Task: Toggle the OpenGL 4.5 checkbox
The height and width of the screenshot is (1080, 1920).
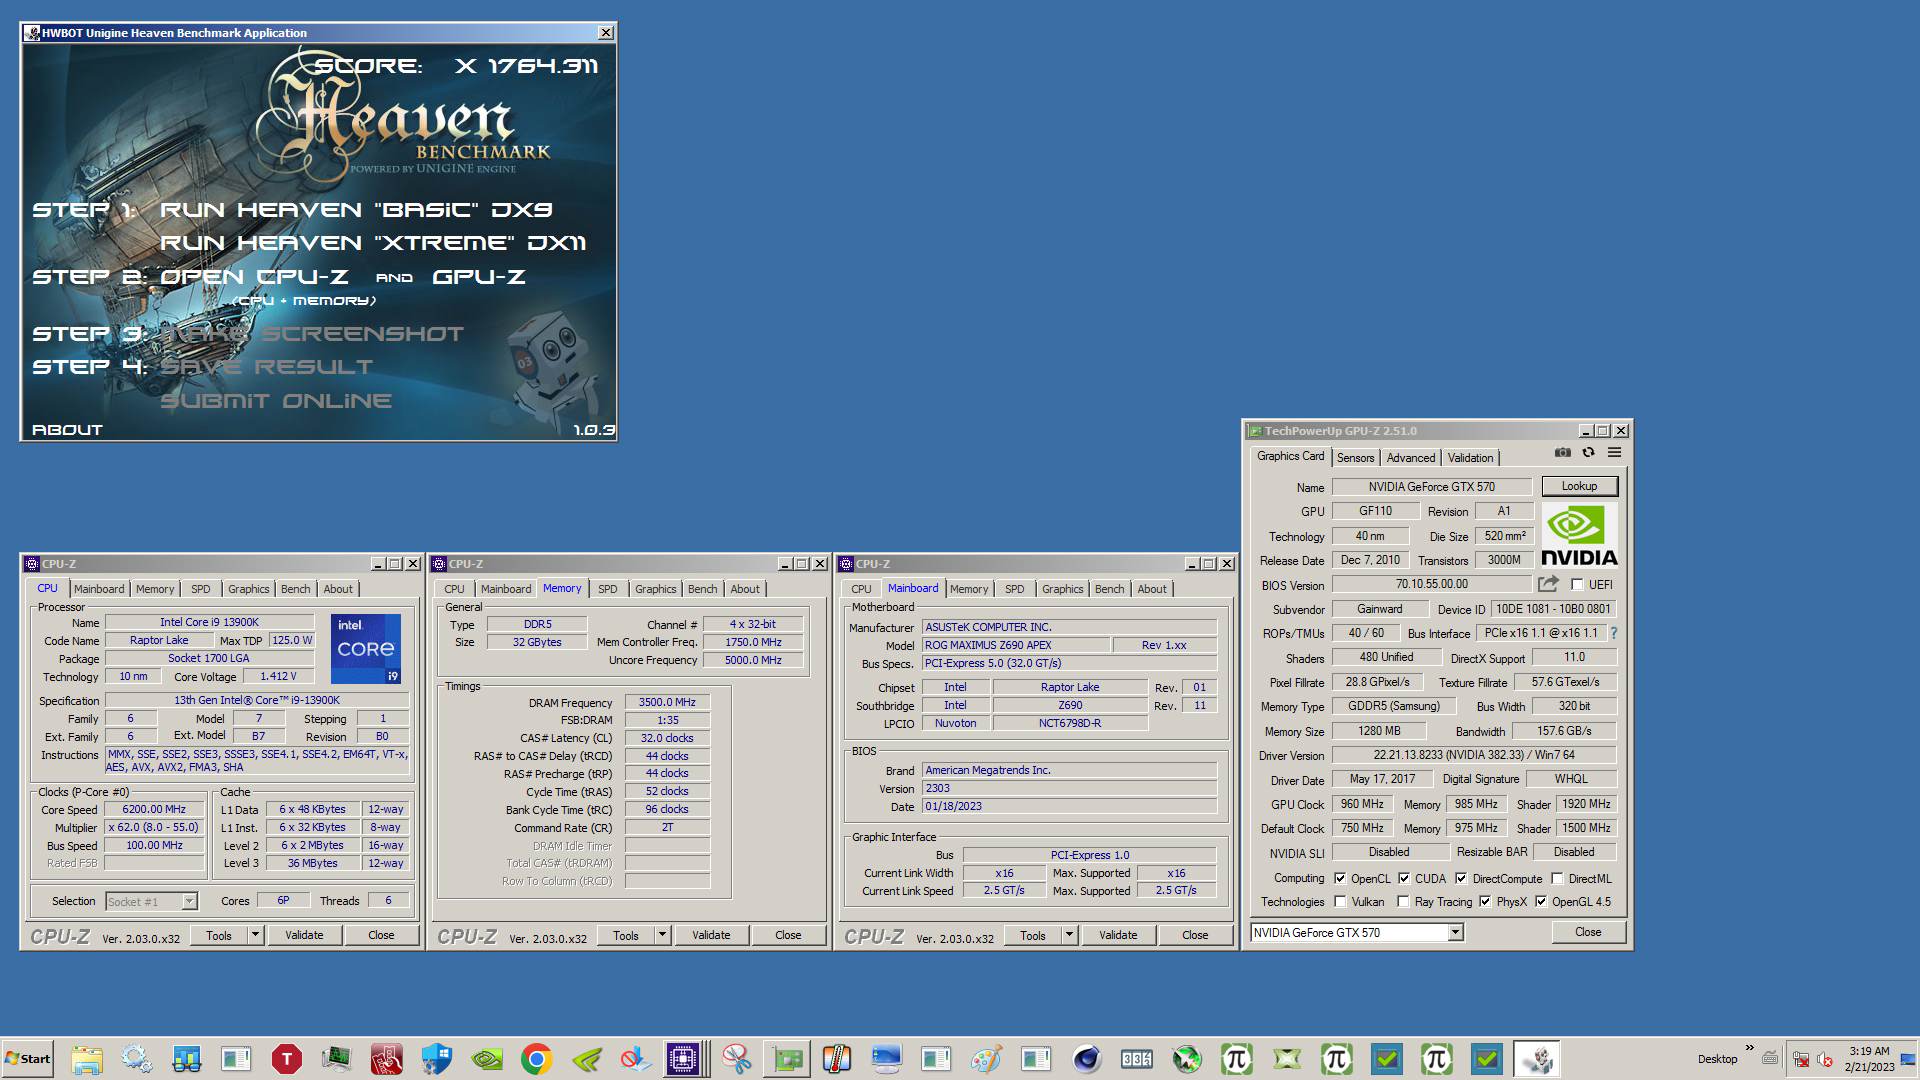Action: pyautogui.click(x=1541, y=902)
